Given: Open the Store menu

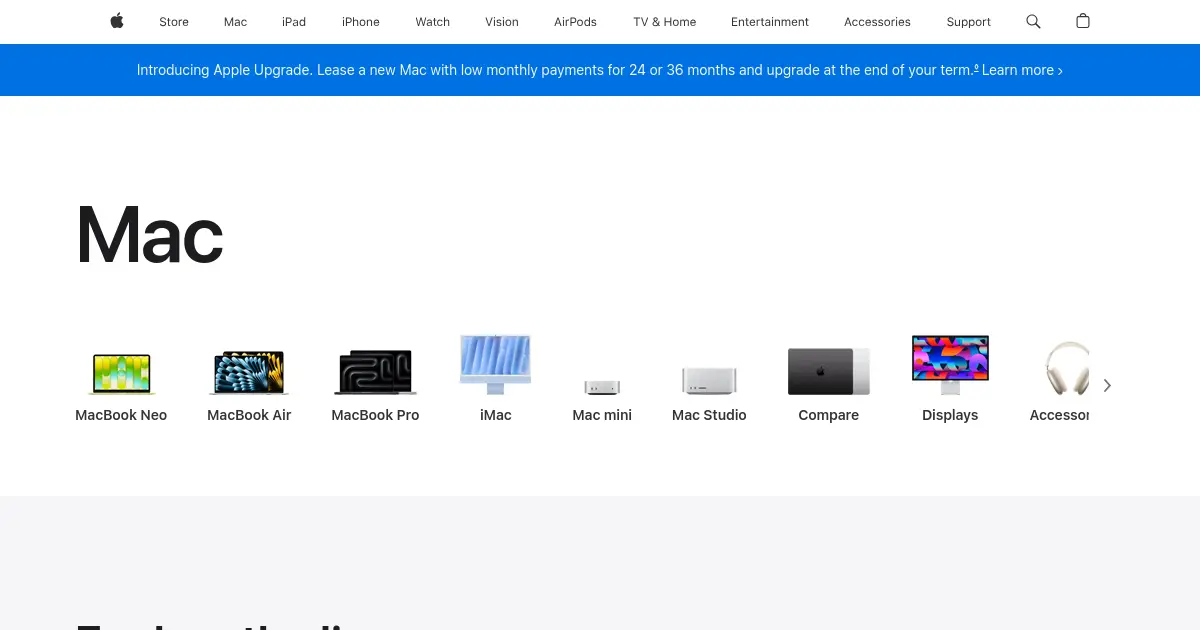Looking at the screenshot, I should 174,22.
